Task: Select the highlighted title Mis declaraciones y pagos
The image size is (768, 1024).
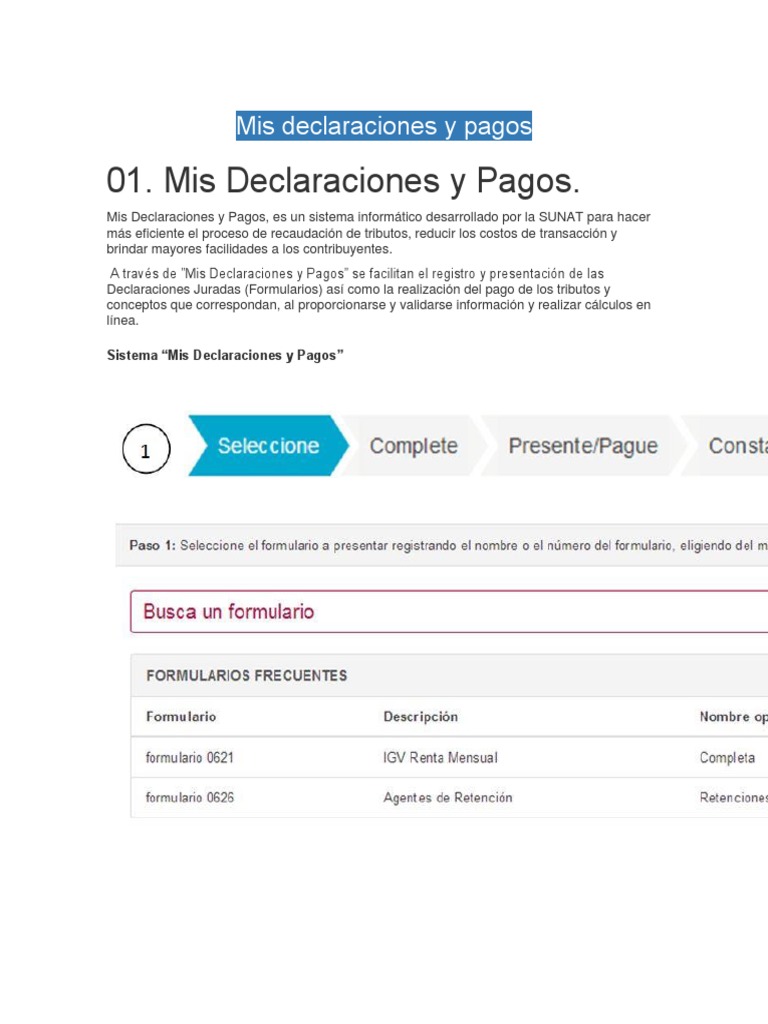Action: pyautogui.click(x=384, y=125)
